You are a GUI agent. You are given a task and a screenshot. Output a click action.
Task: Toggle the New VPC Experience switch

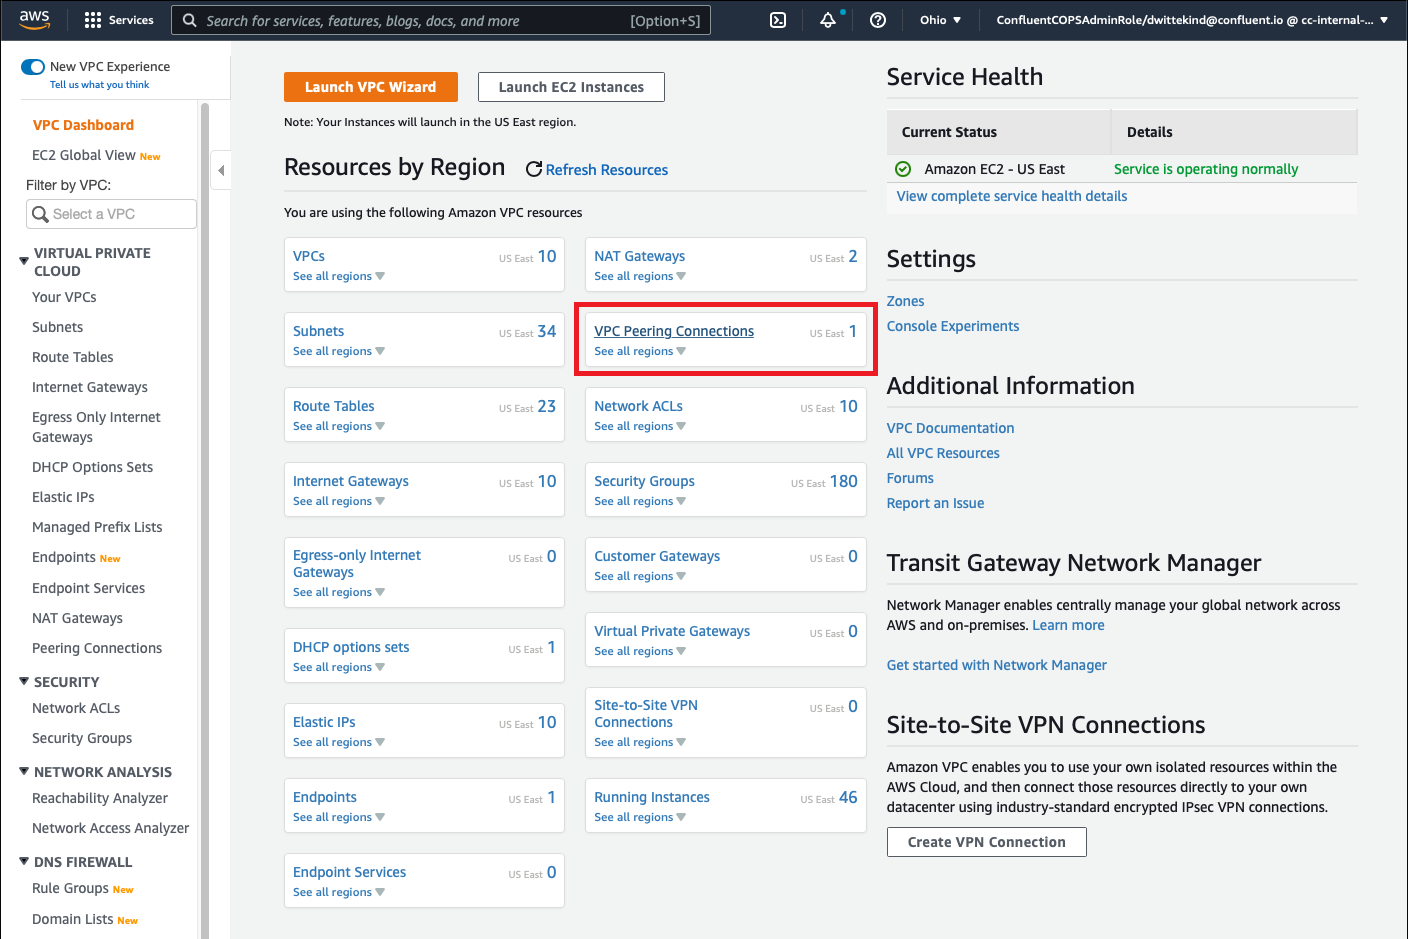coord(33,67)
